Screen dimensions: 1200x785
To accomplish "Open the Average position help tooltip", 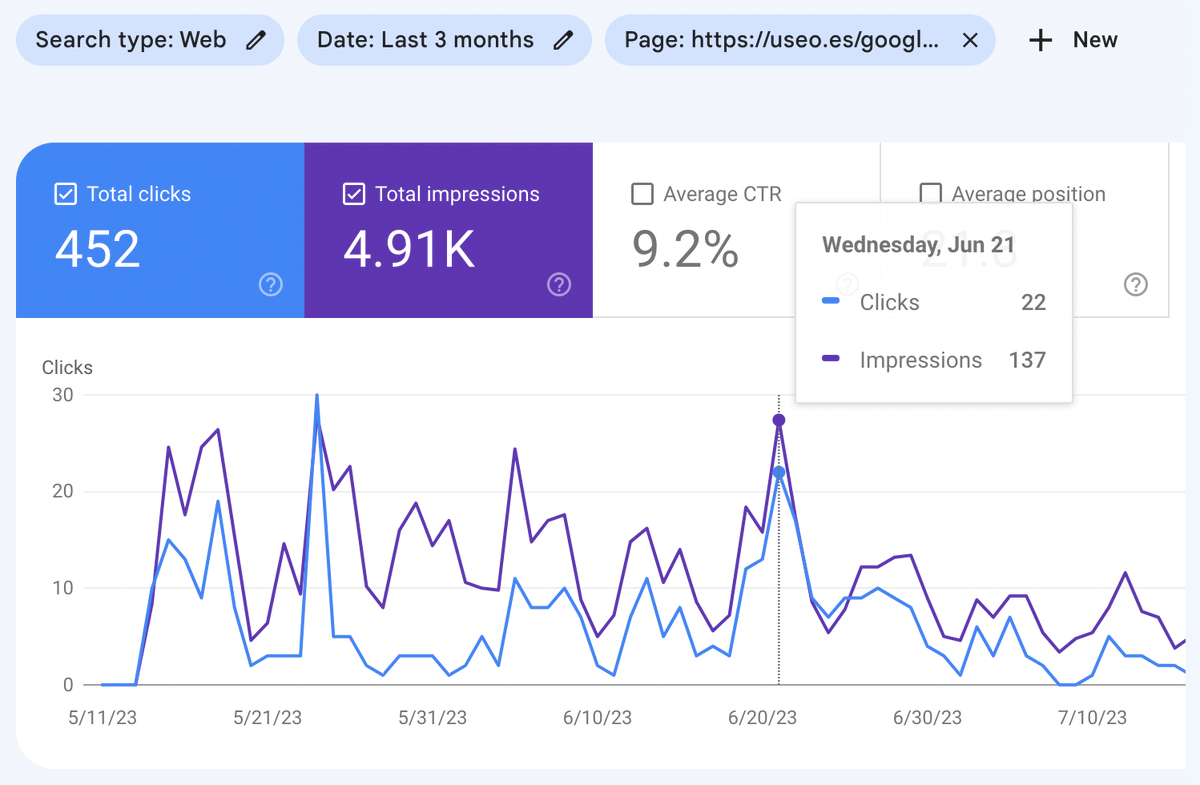I will point(1135,284).
